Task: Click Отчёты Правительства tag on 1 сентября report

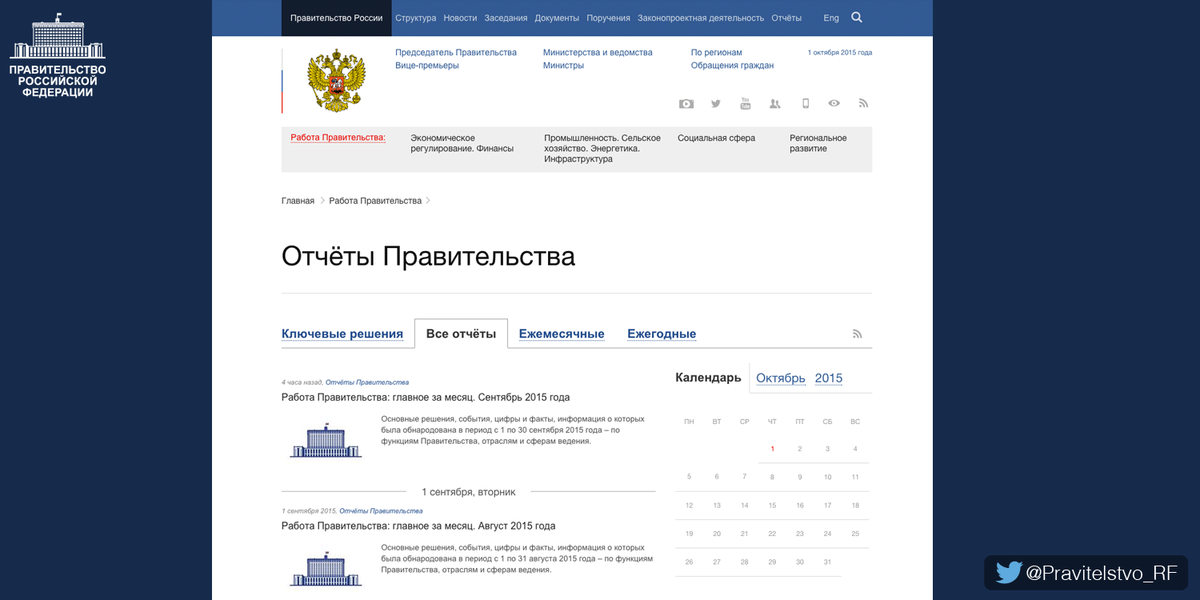Action: 381,511
